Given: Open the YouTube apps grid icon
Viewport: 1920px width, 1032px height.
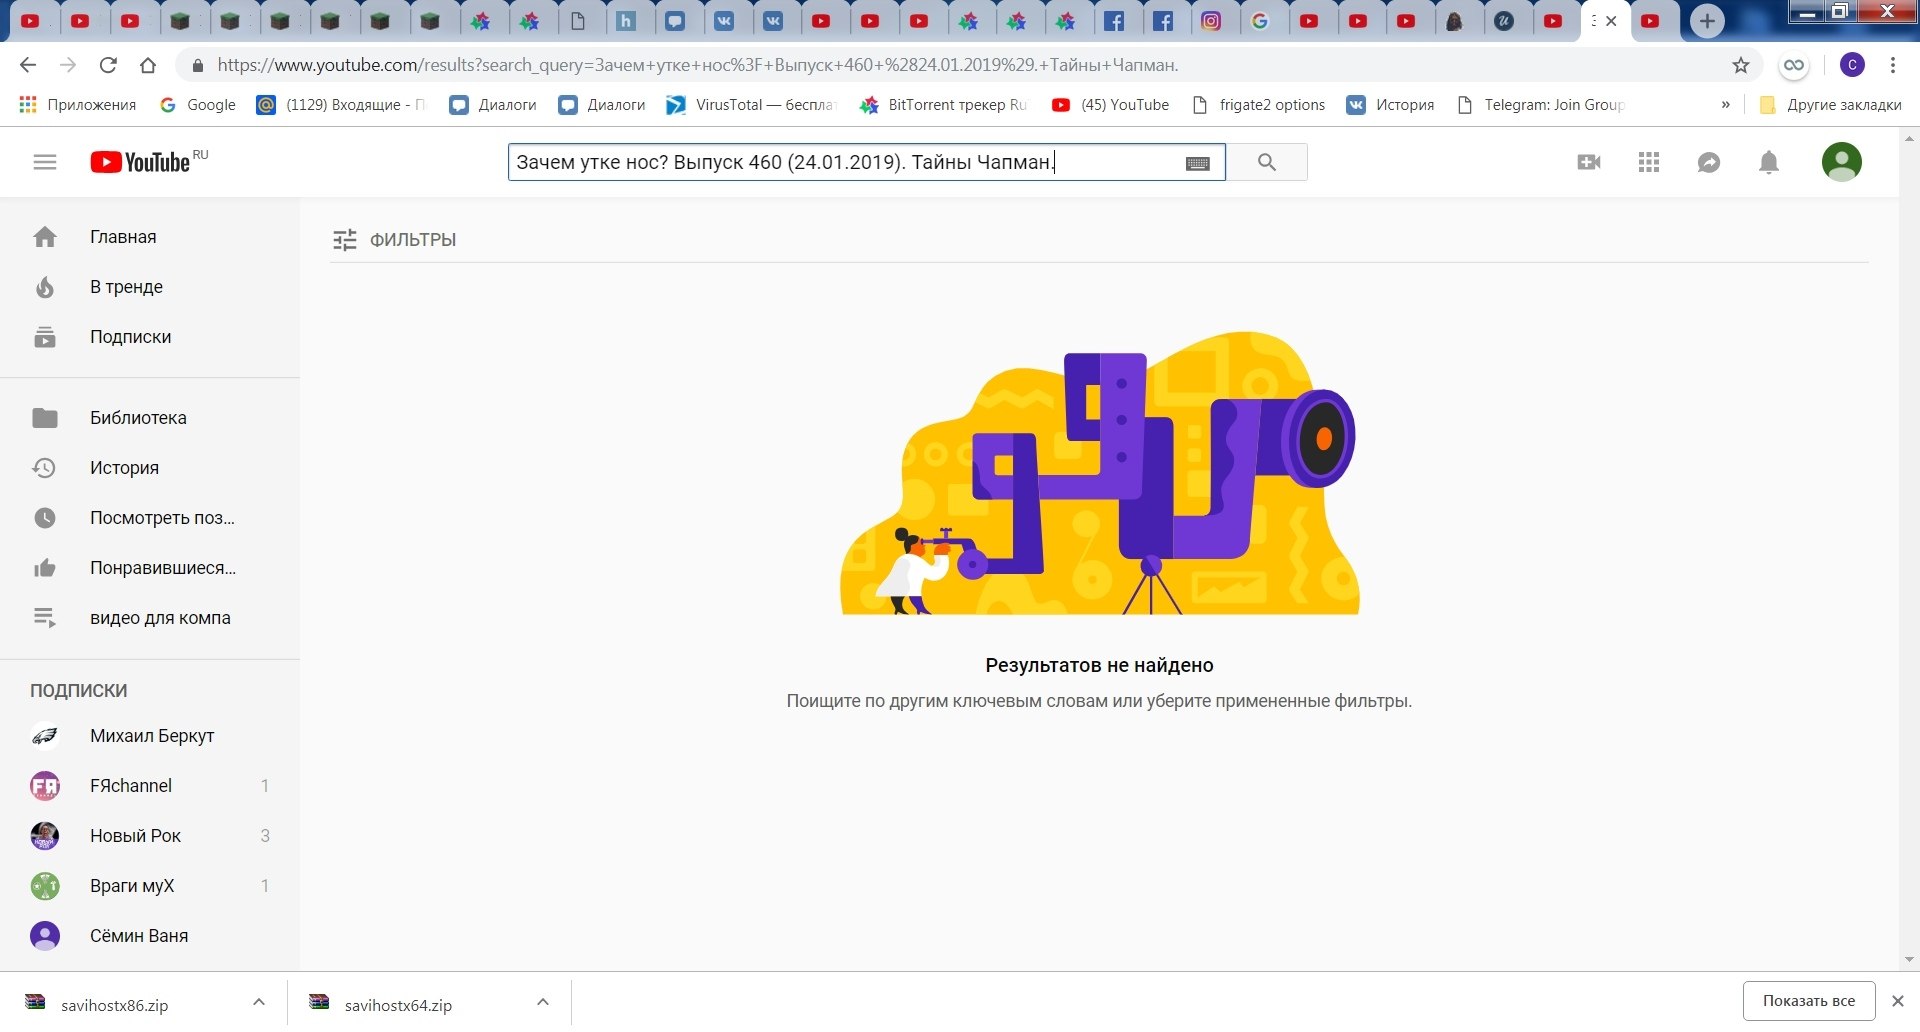Looking at the screenshot, I should pyautogui.click(x=1649, y=162).
